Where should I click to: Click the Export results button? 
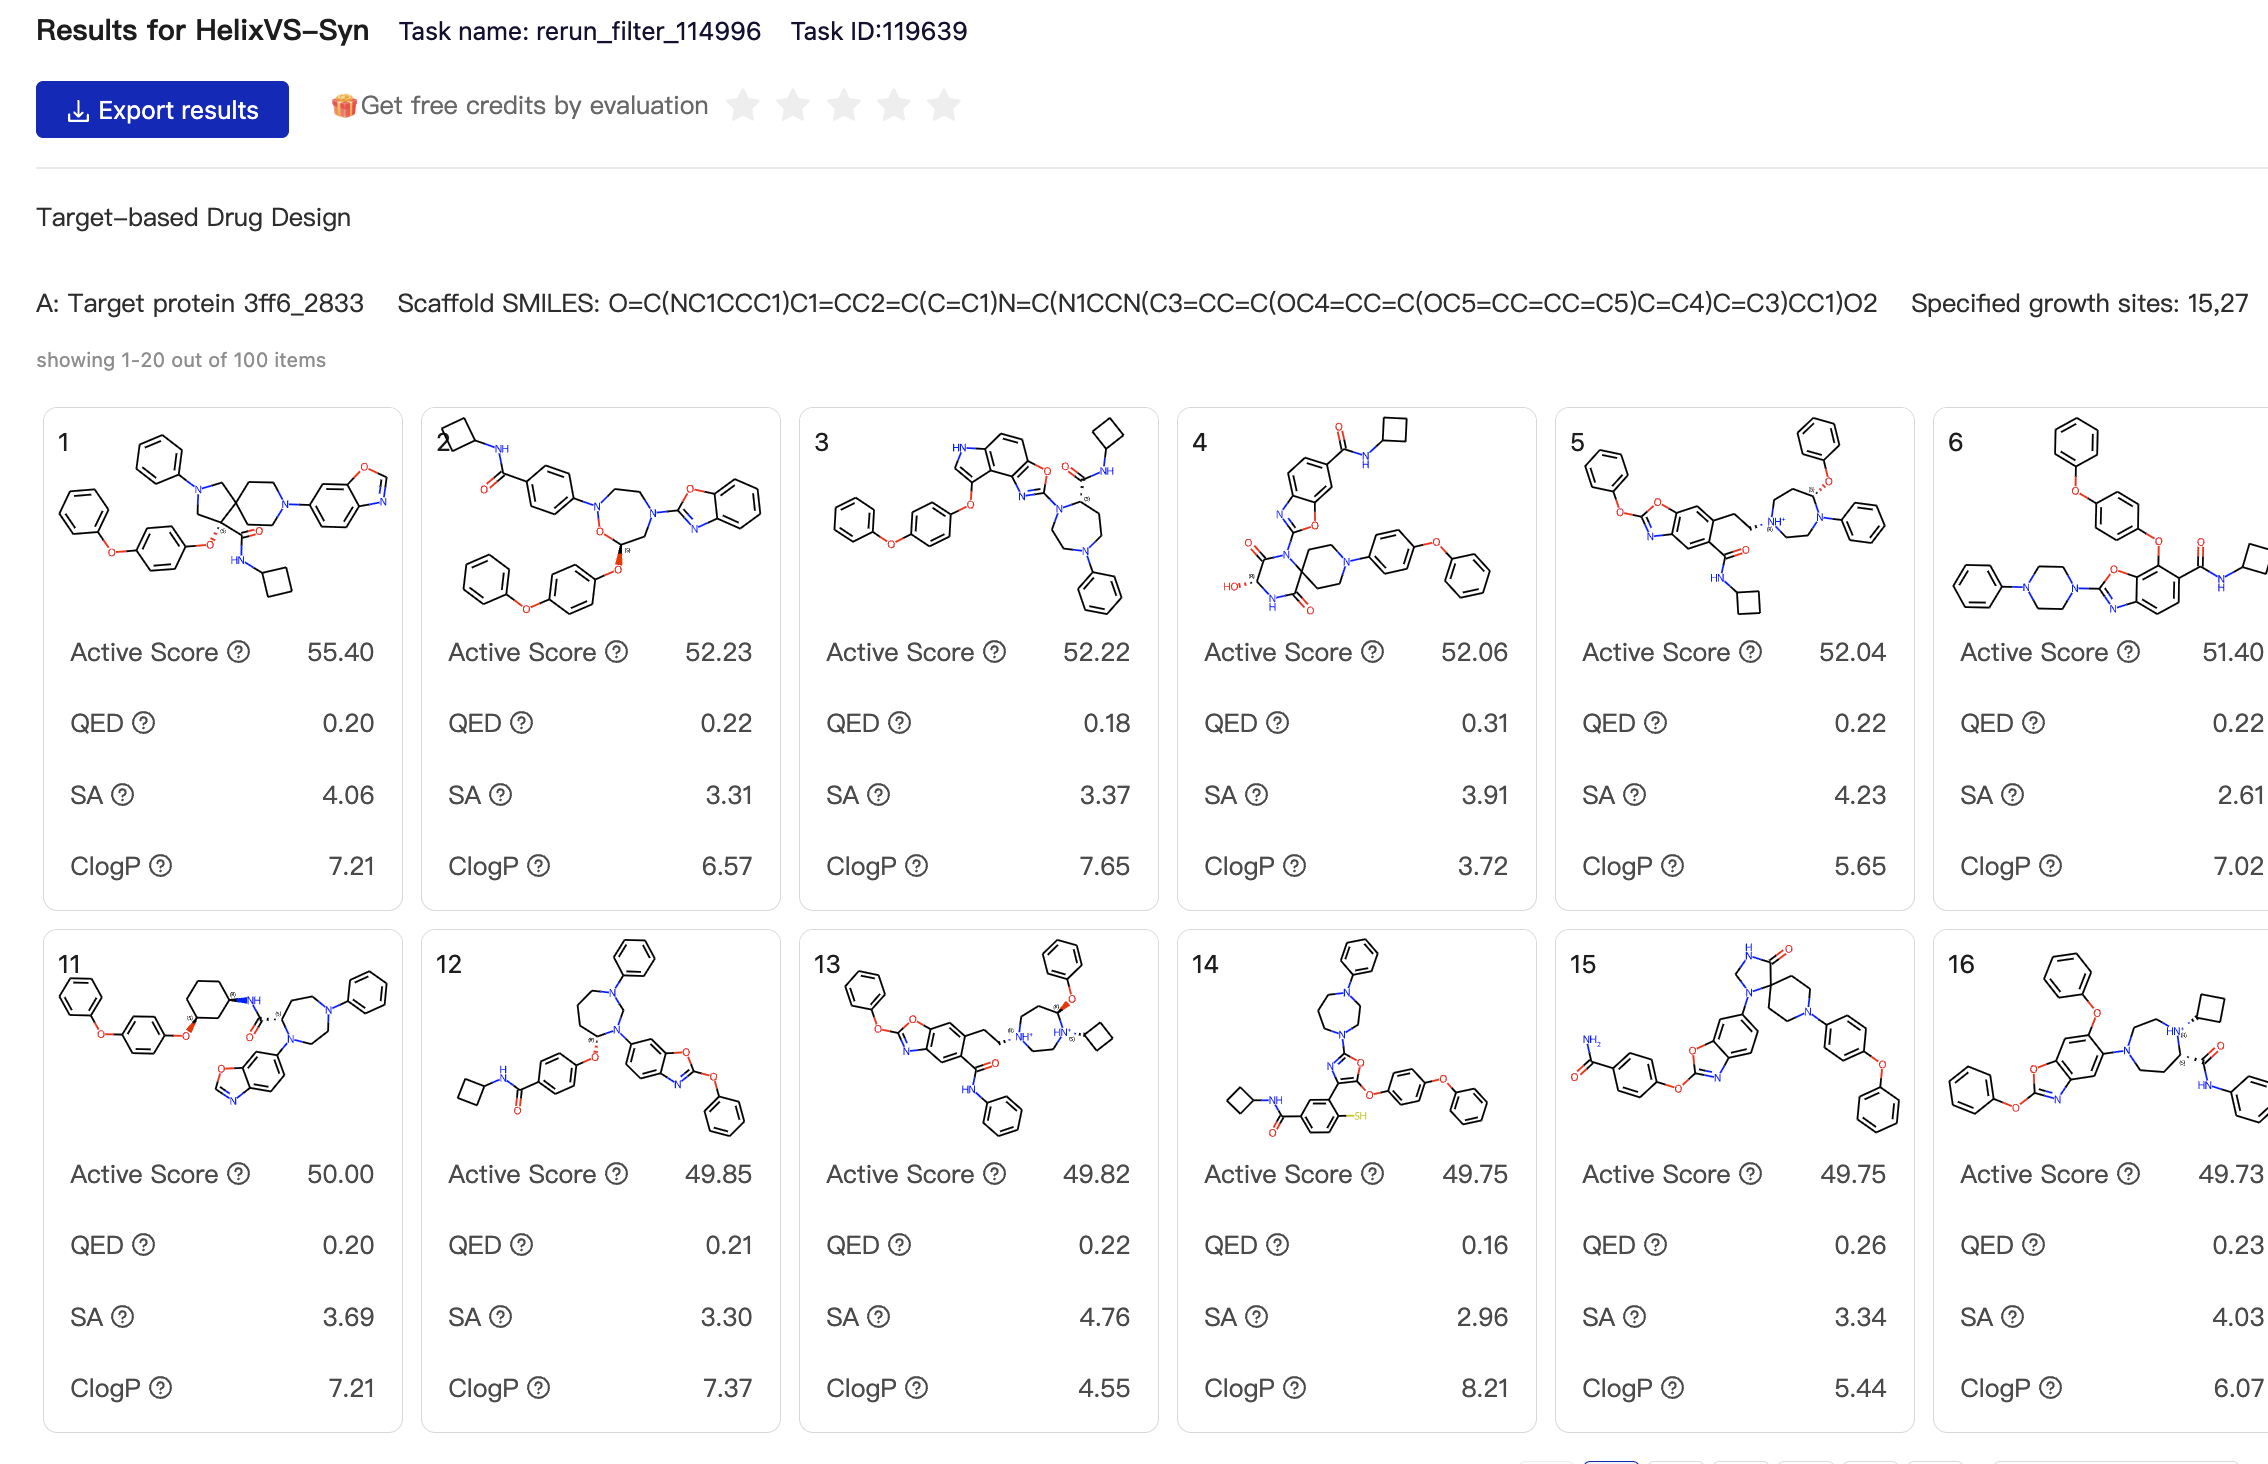(162, 110)
